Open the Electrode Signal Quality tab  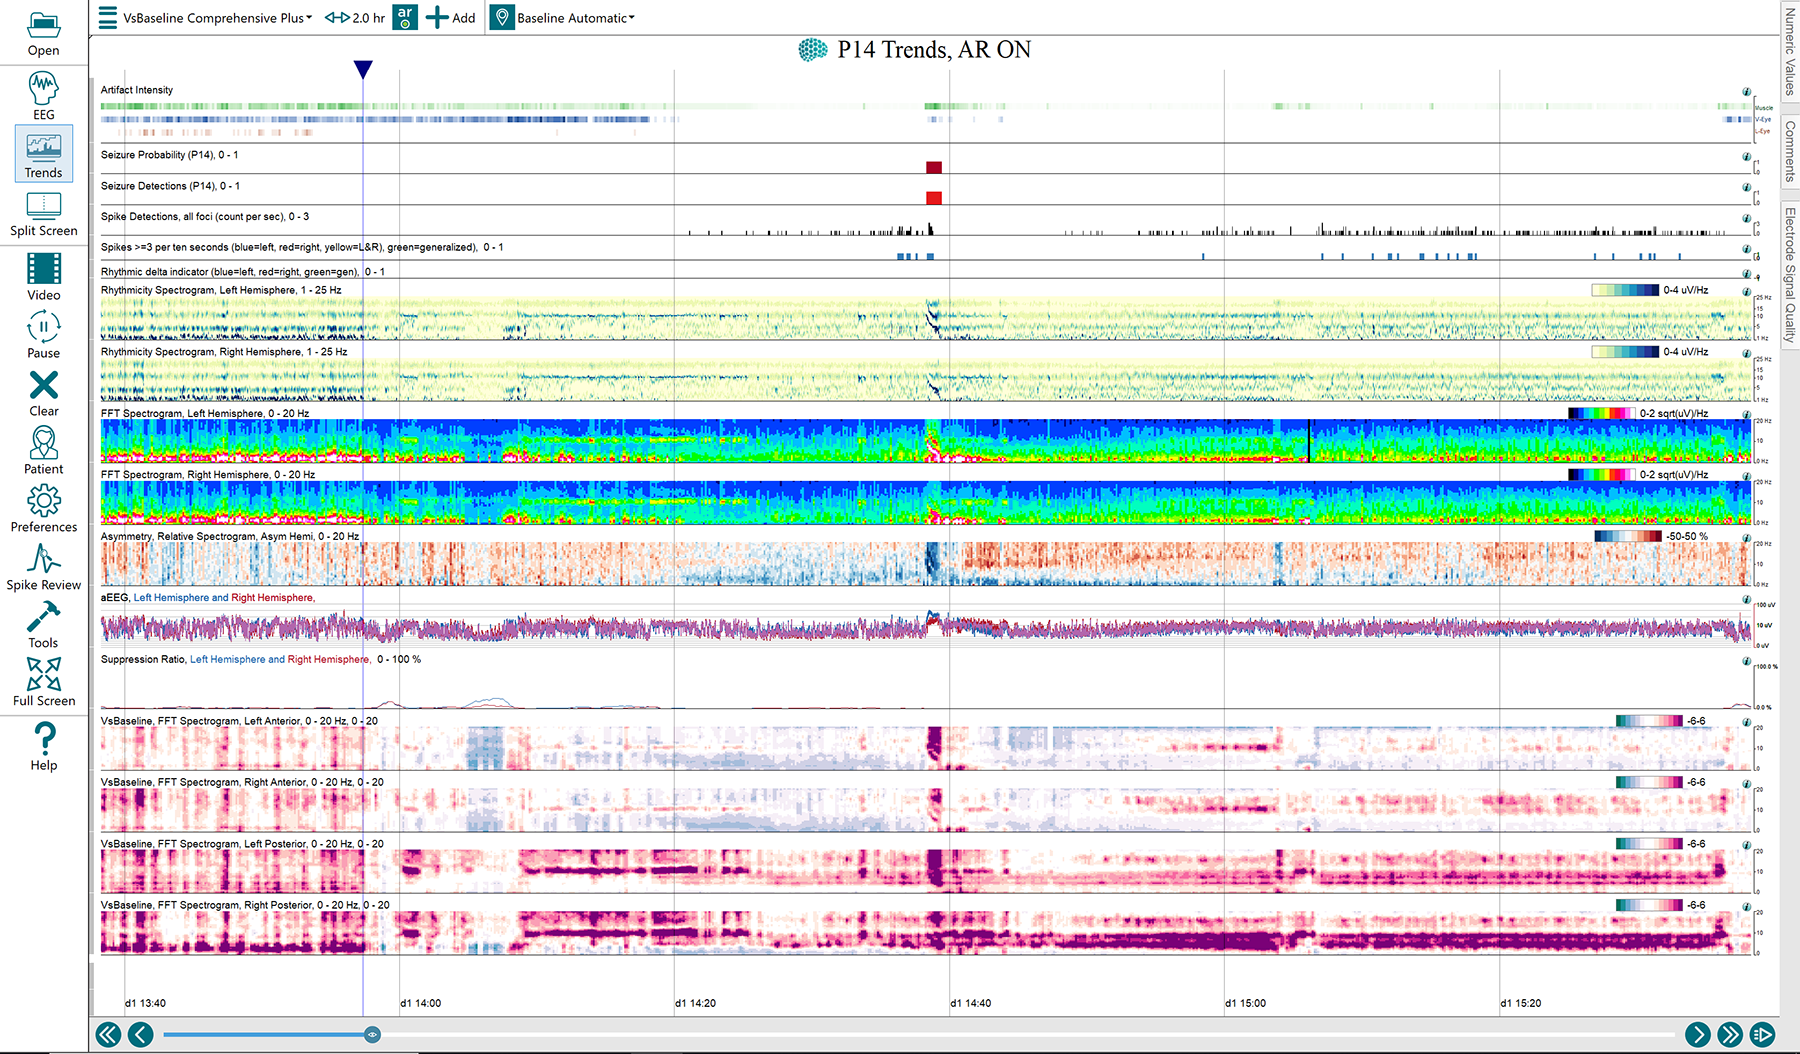point(1790,275)
